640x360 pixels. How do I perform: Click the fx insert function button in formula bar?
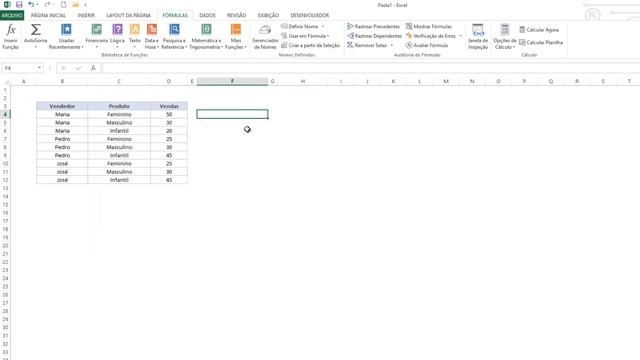coord(93,68)
